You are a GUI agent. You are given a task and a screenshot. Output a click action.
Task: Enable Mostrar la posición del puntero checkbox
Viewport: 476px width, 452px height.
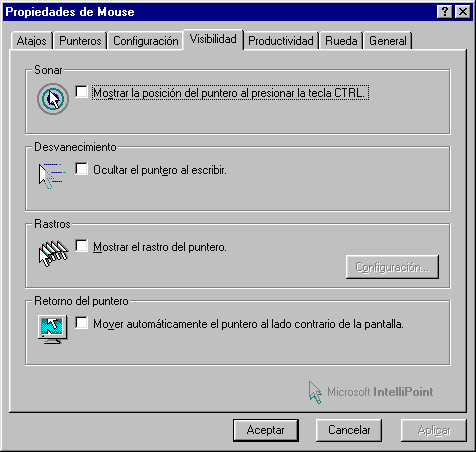point(81,92)
